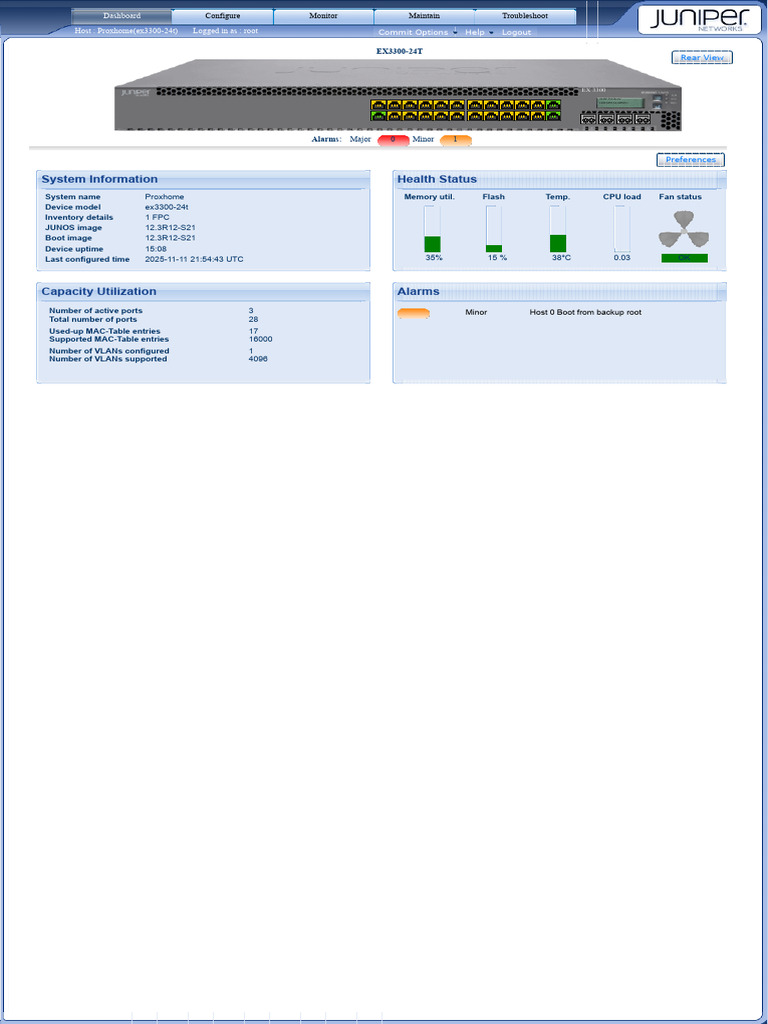Click the switch's LCD panel display
This screenshot has width=768, height=1024.
620,102
